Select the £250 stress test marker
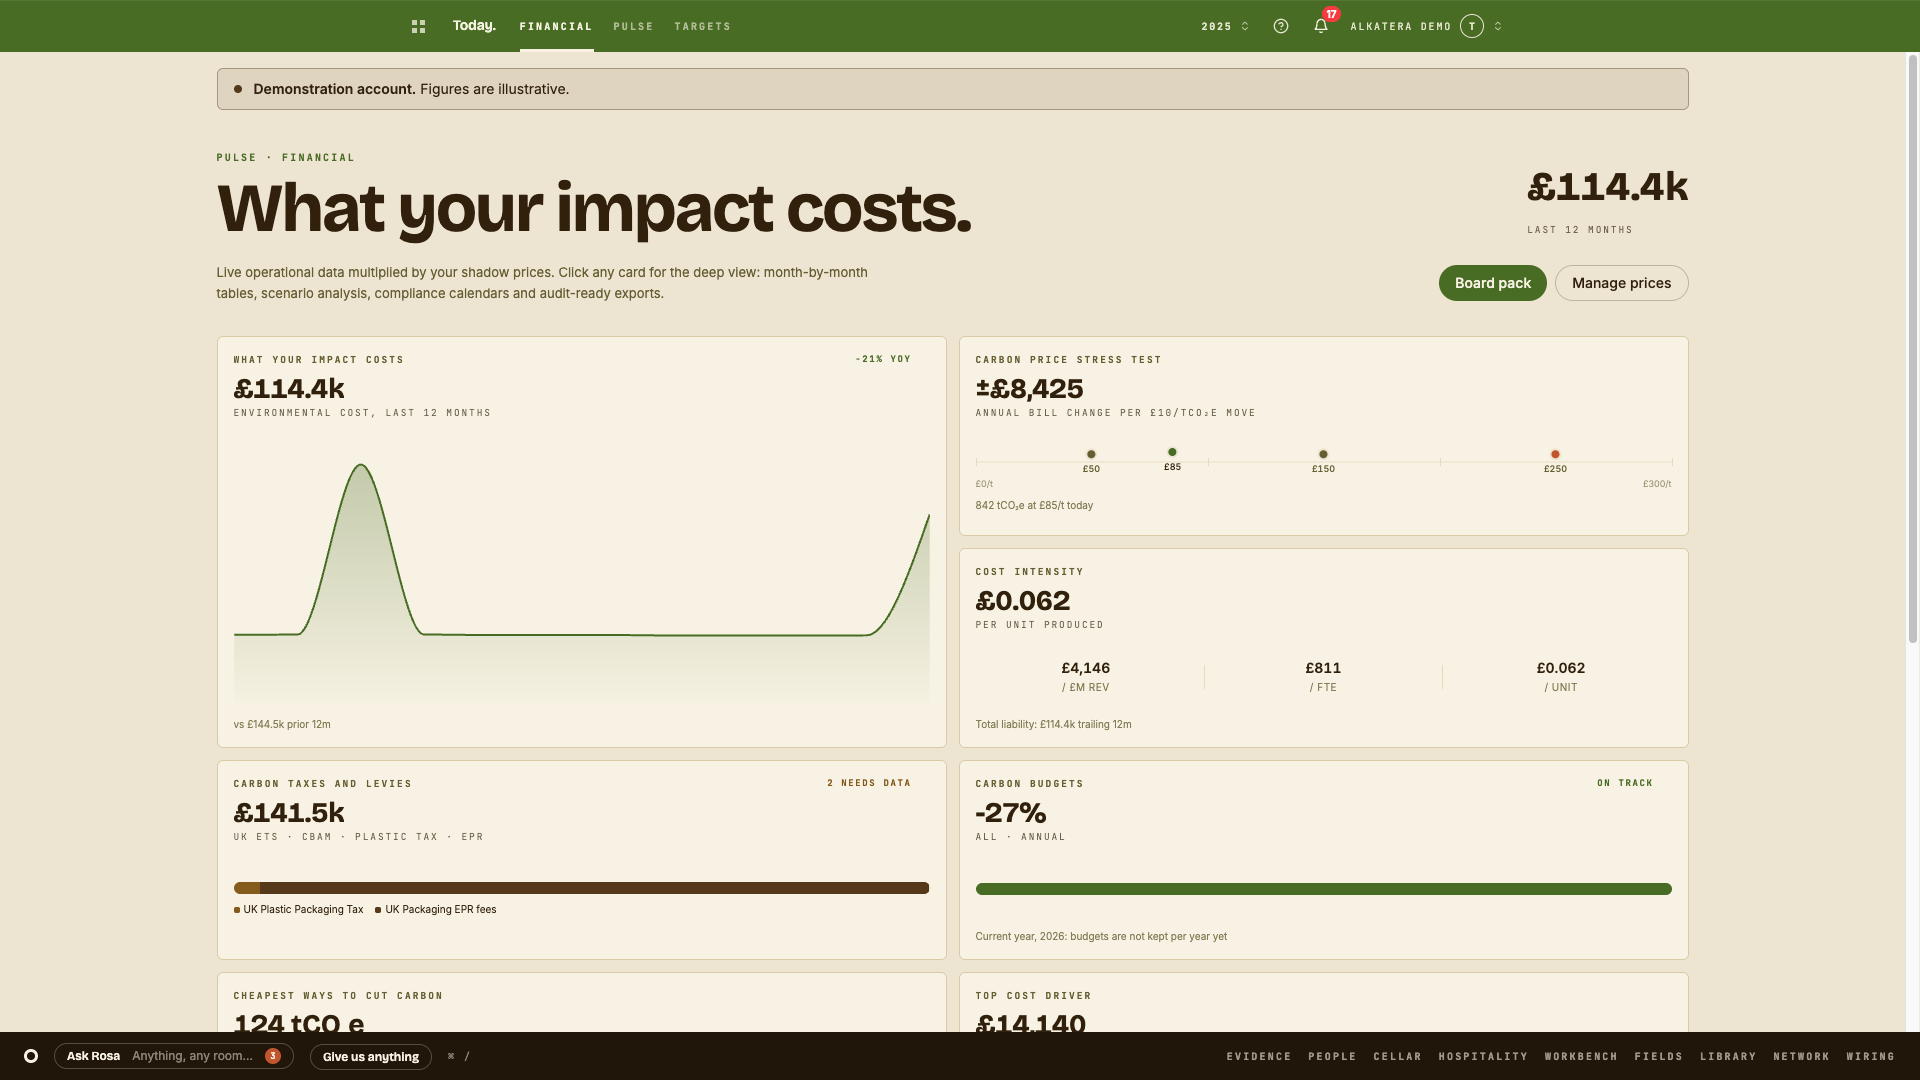Image resolution: width=1920 pixels, height=1080 pixels. (x=1555, y=455)
